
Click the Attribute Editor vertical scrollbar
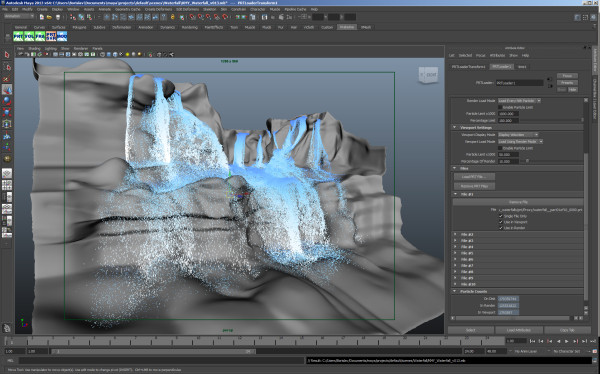coord(585,226)
